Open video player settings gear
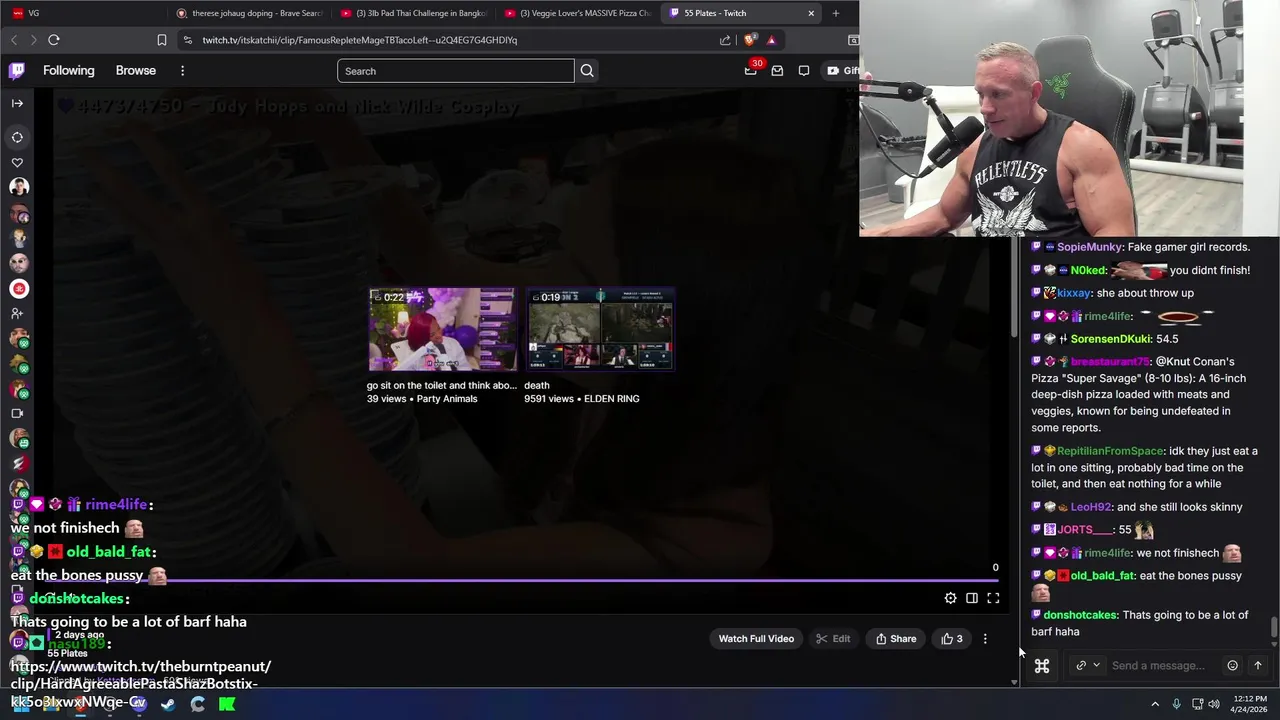This screenshot has width=1280, height=720. (951, 598)
